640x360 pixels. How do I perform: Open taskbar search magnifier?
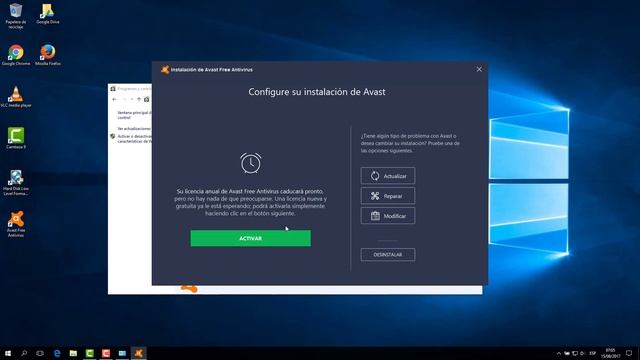point(24,353)
